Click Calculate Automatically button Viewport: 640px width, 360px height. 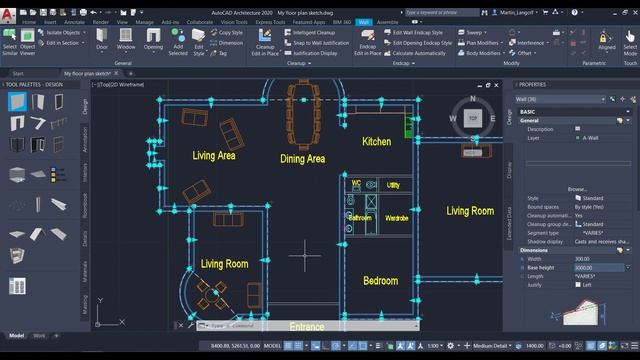click(x=414, y=53)
